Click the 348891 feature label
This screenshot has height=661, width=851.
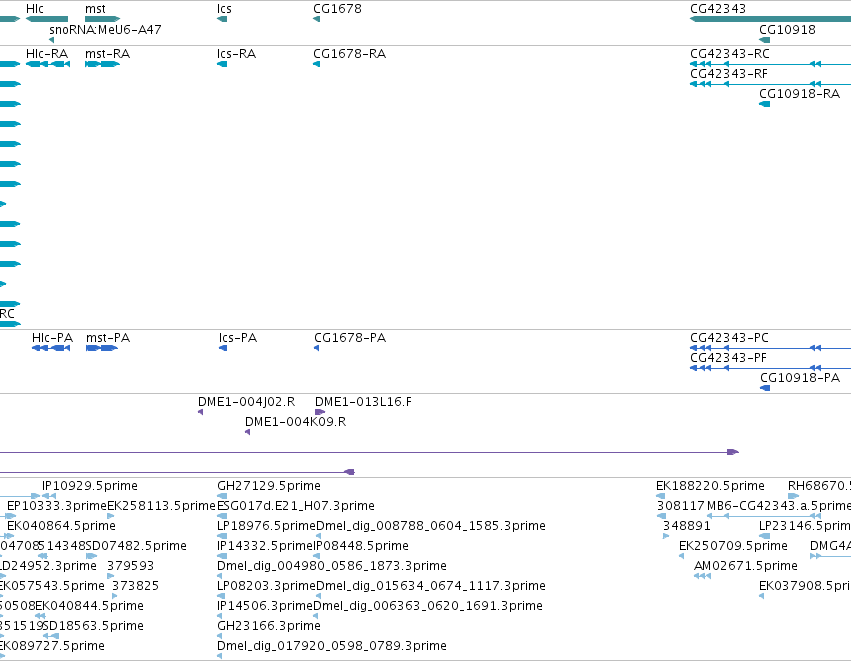[x=687, y=526]
